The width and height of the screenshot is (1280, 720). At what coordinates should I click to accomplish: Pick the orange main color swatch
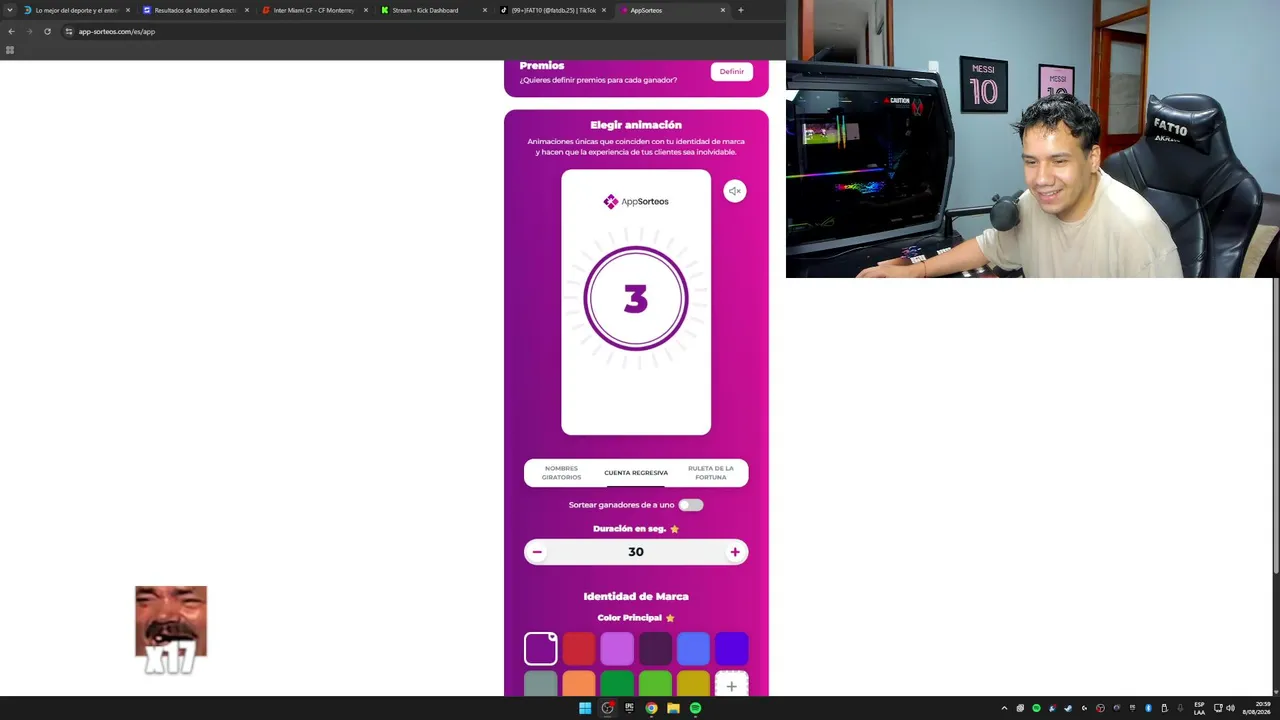579,684
